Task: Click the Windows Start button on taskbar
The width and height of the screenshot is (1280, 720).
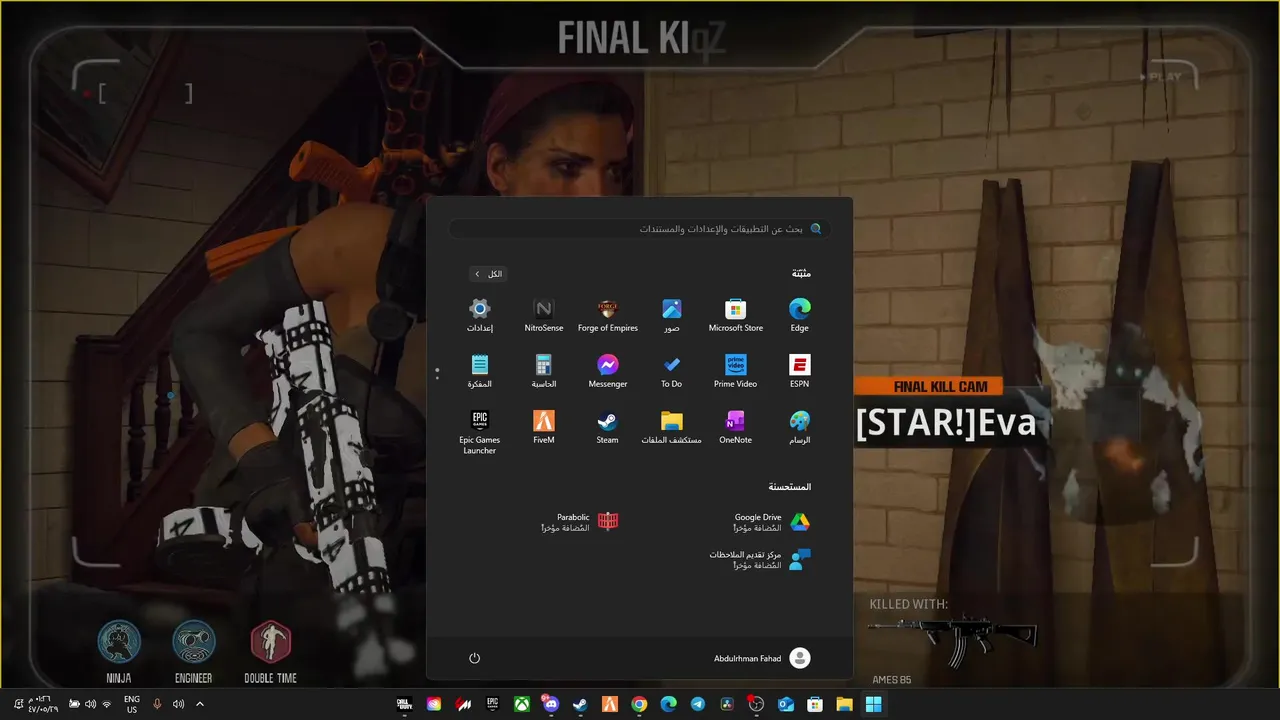Action: coord(873,704)
